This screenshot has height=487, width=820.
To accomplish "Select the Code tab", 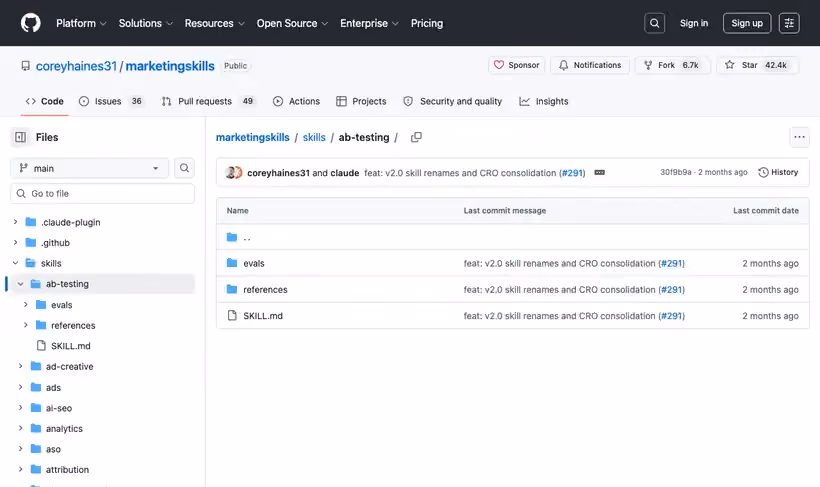I will [x=44, y=101].
